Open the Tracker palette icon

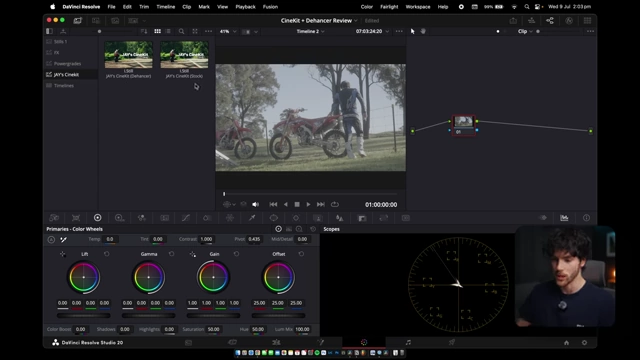pyautogui.click(x=296, y=218)
